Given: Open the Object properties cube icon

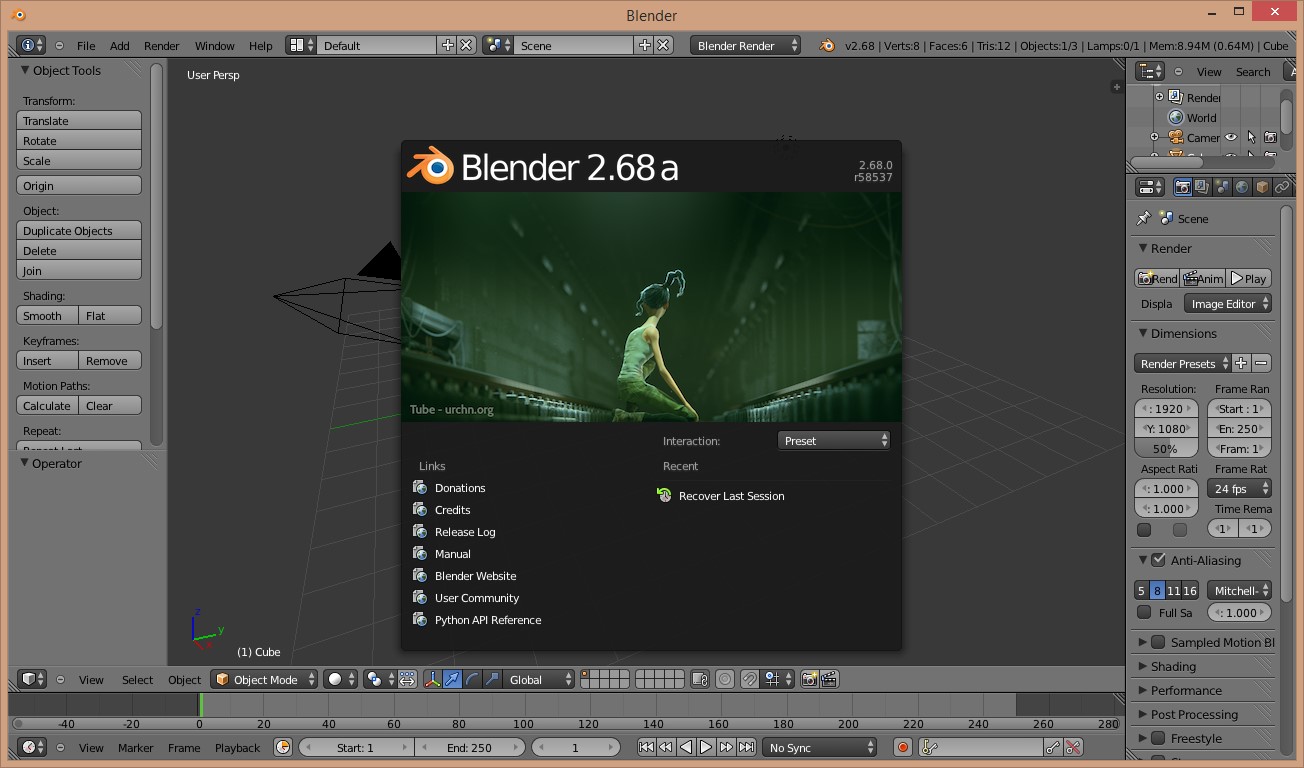Looking at the screenshot, I should pos(1262,187).
